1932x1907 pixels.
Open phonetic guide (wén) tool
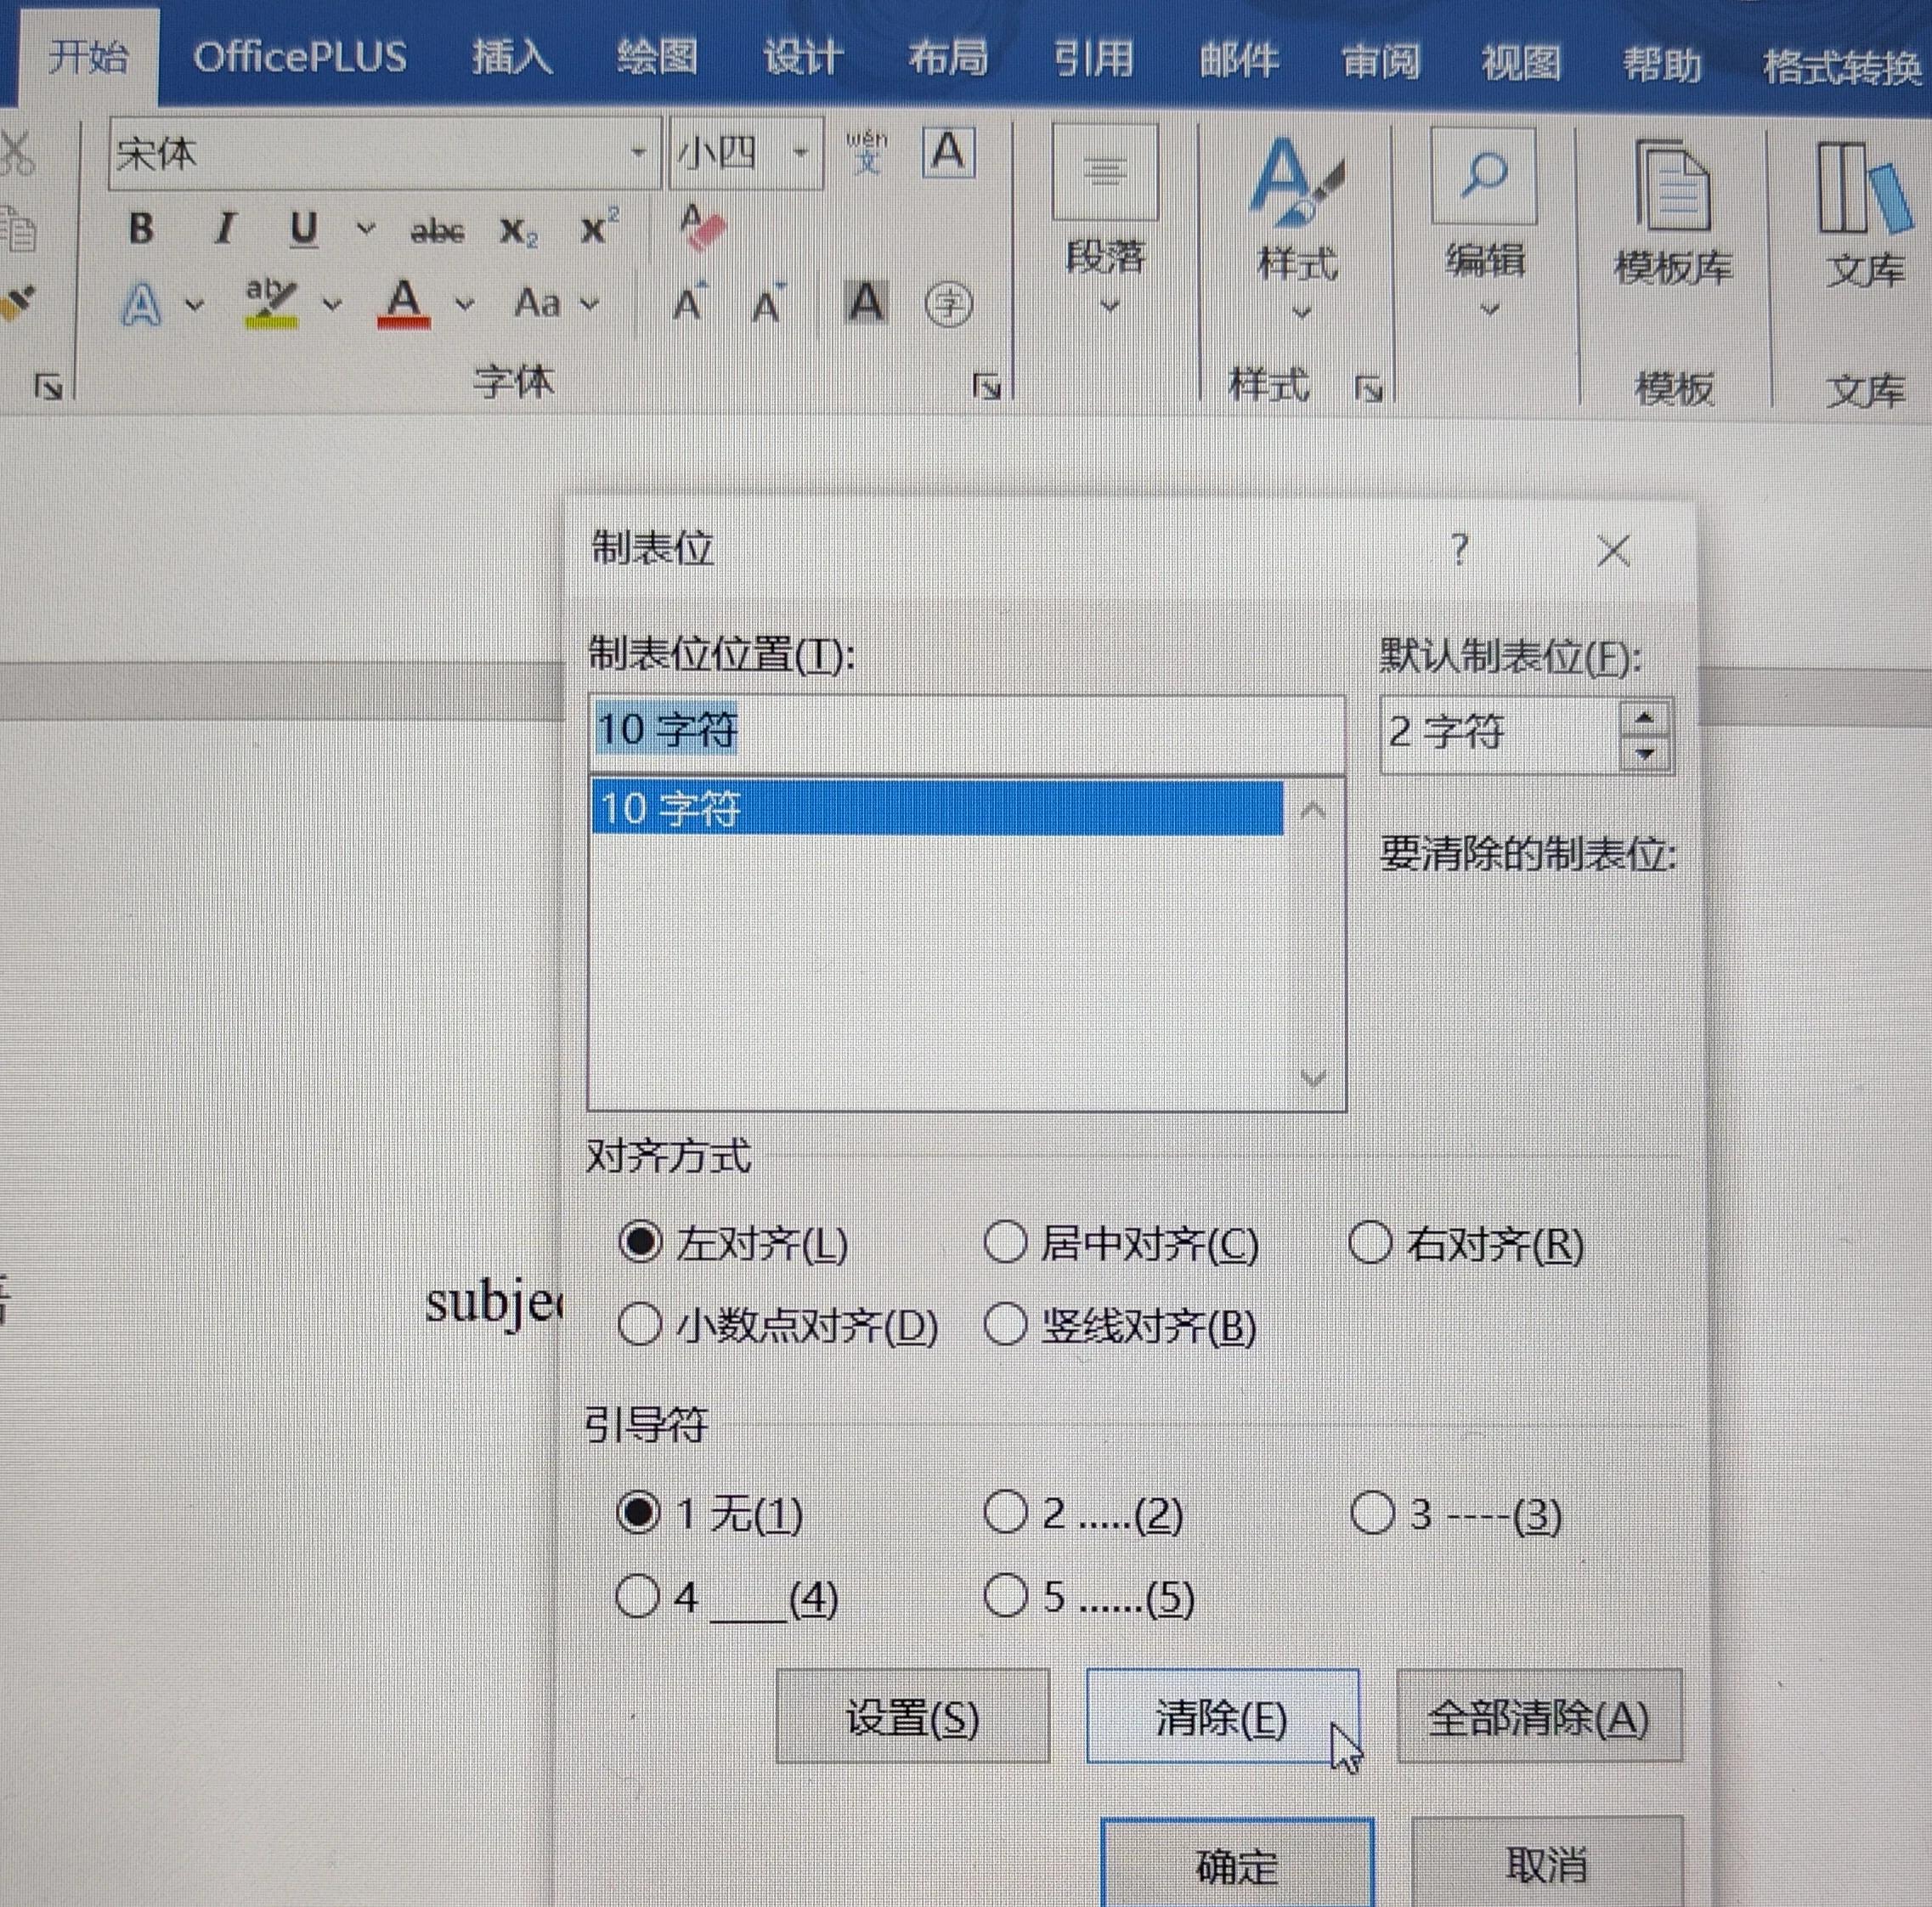pos(866,153)
